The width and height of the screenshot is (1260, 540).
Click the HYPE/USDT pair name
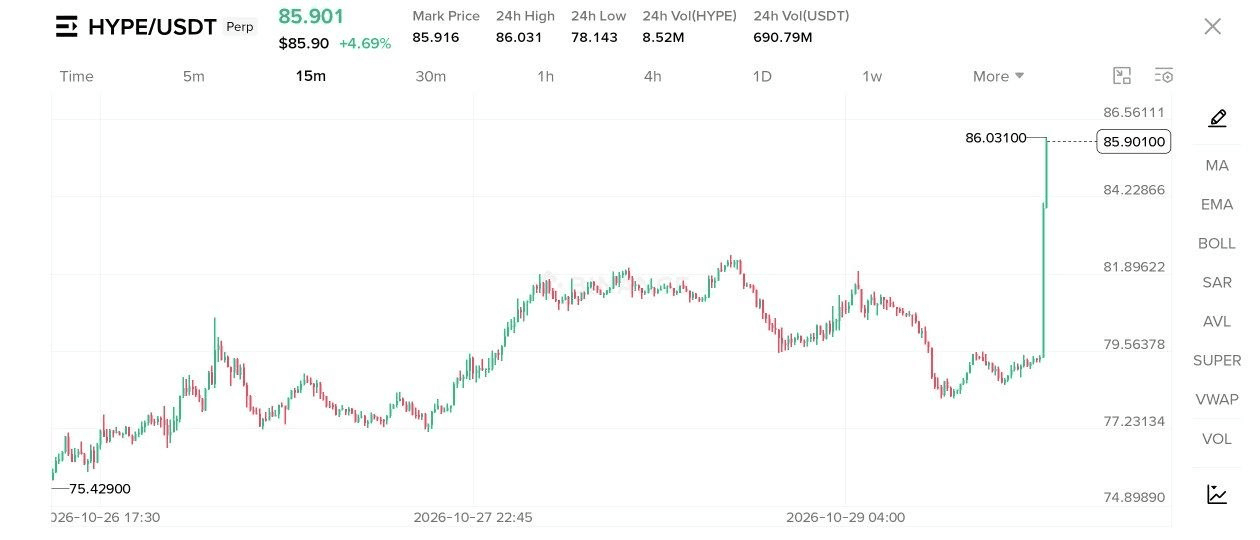152,28
